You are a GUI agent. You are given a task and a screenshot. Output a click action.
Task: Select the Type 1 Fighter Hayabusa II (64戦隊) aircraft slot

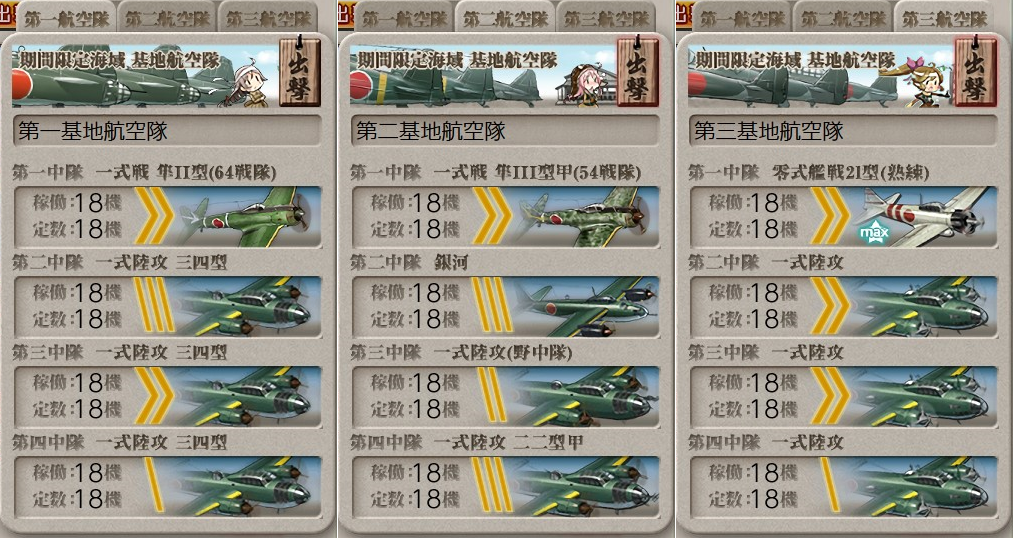(167, 216)
